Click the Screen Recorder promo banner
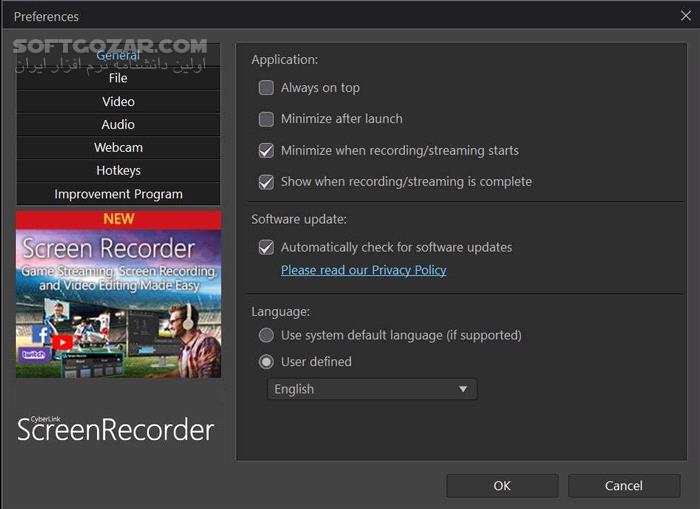700x509 pixels. pyautogui.click(x=118, y=293)
